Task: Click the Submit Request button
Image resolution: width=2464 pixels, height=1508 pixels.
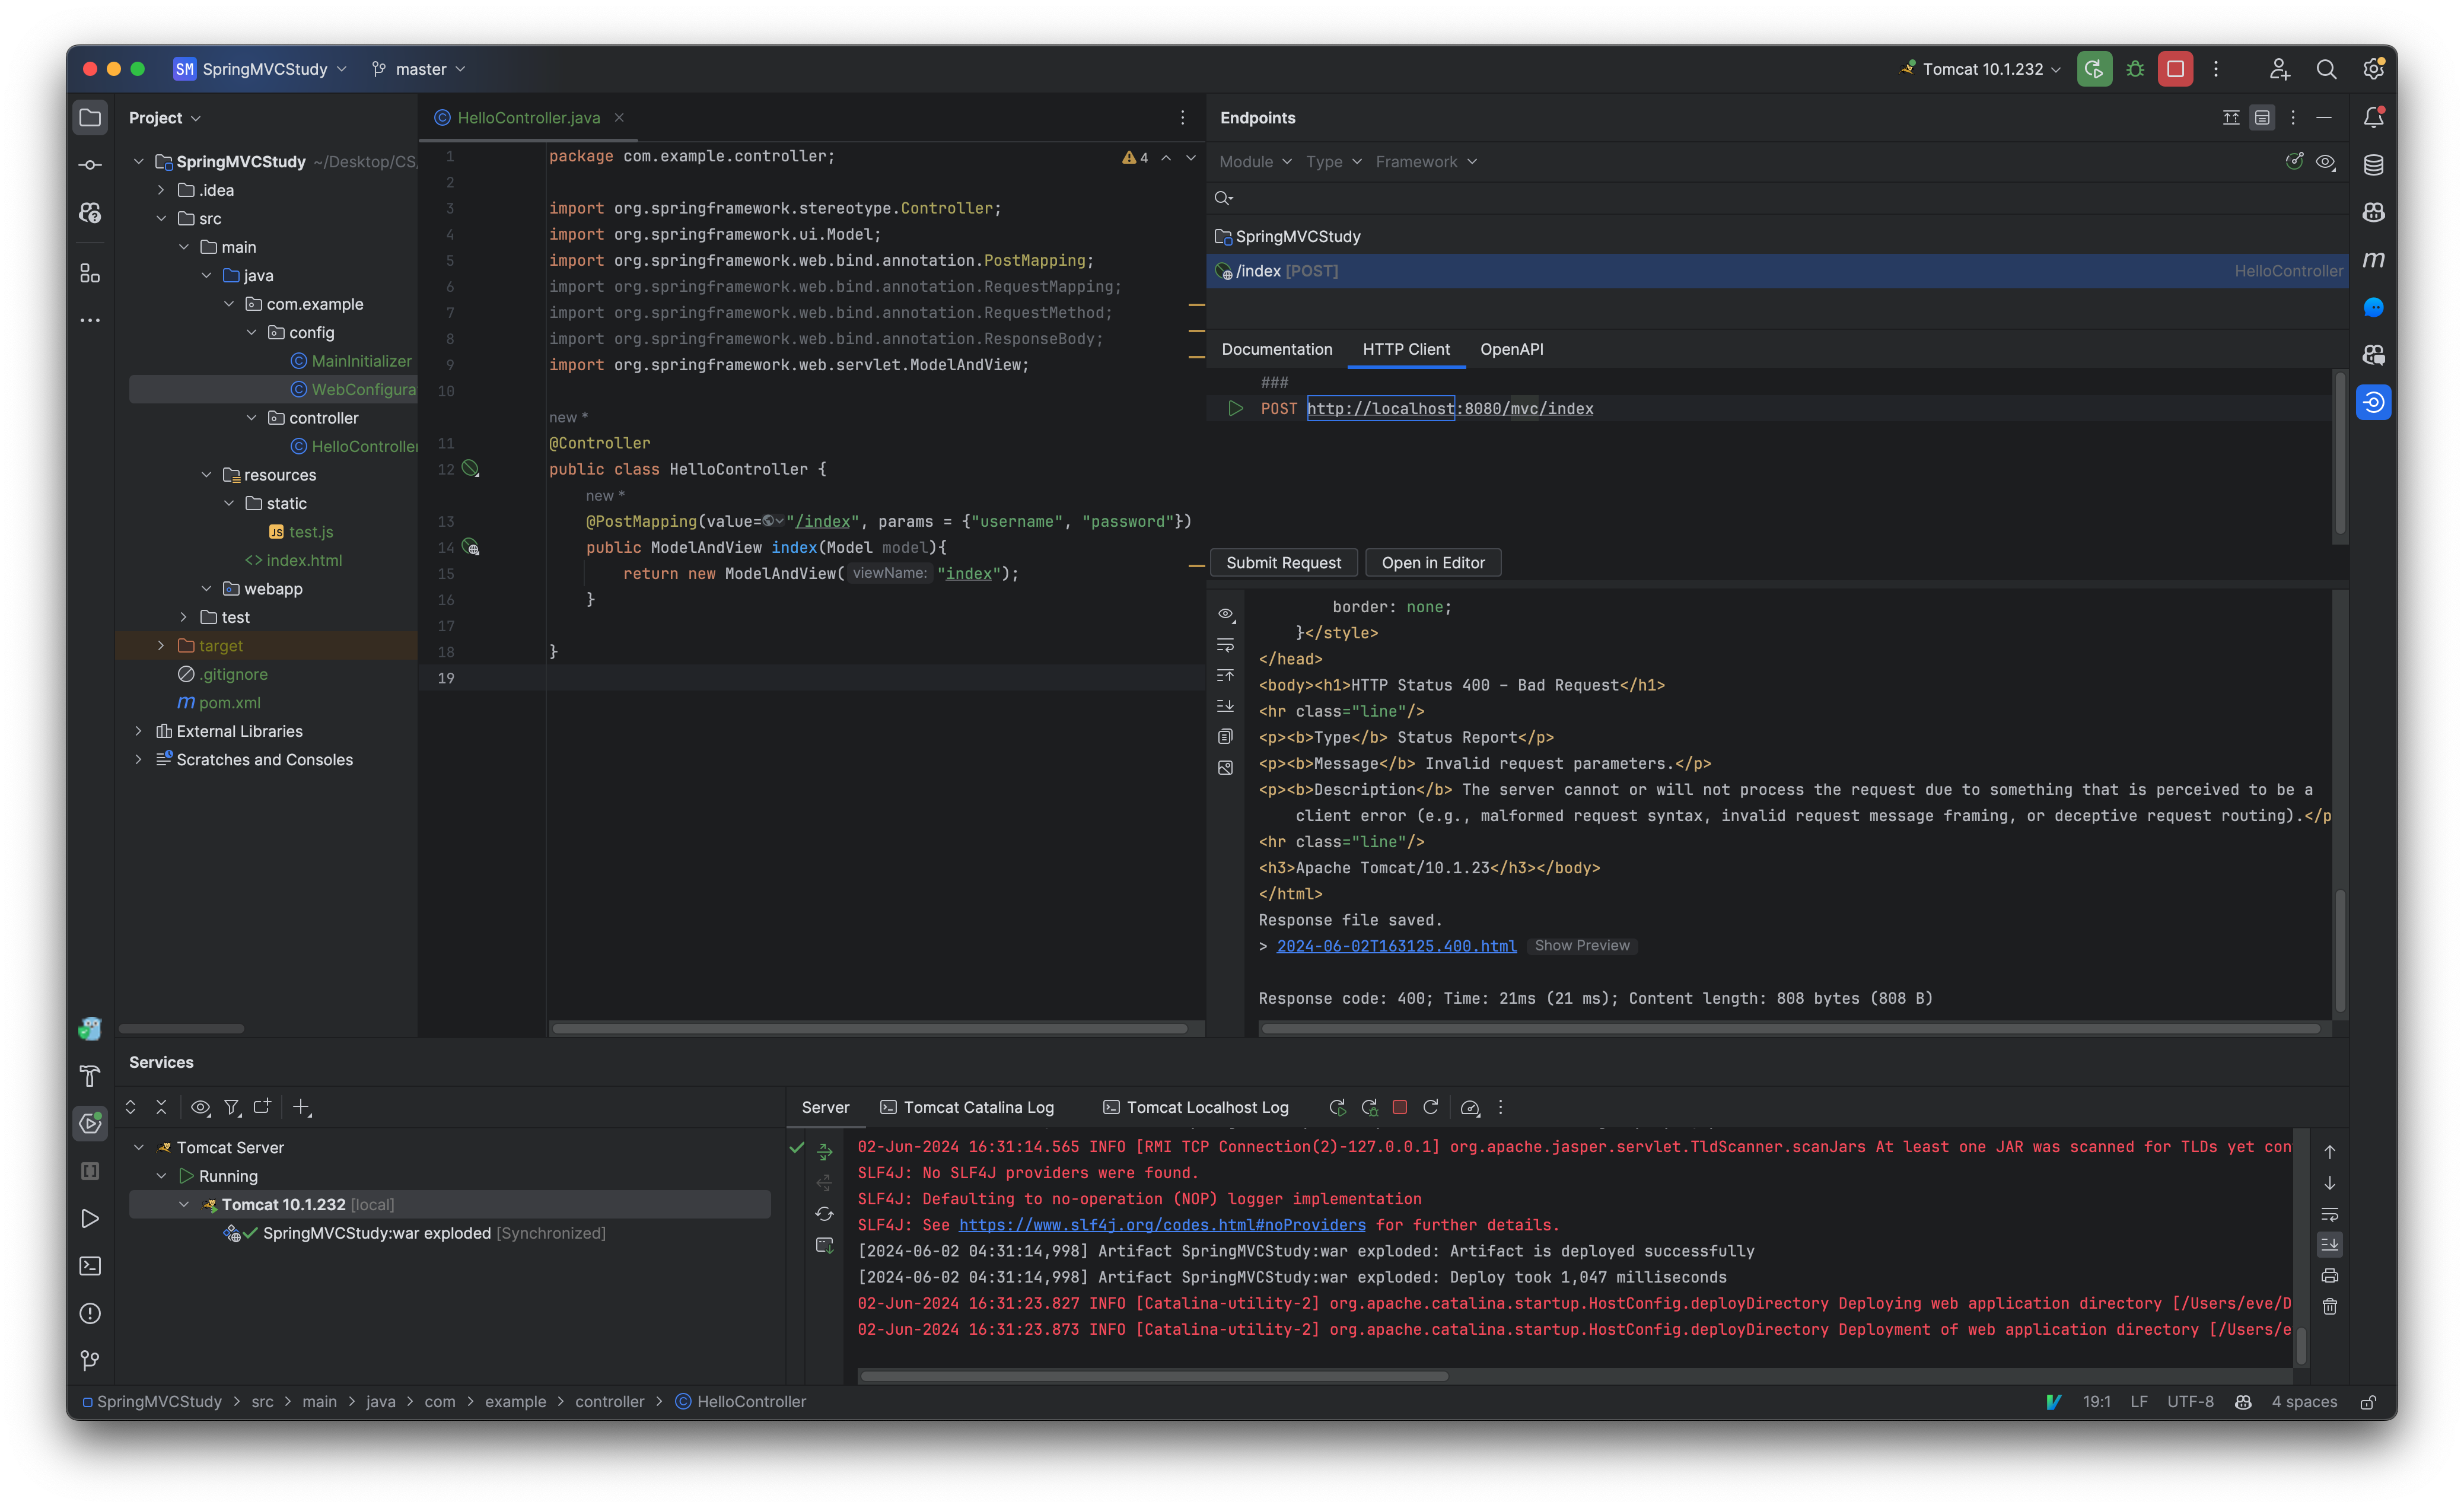Action: [x=1283, y=562]
